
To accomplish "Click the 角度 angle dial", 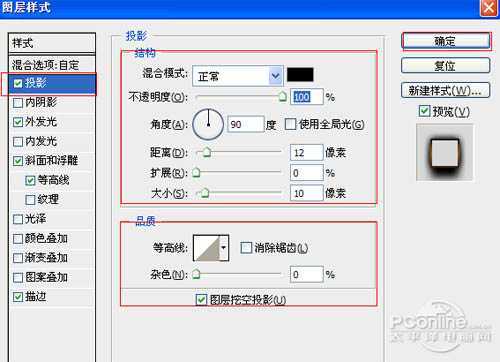I will click(x=208, y=124).
